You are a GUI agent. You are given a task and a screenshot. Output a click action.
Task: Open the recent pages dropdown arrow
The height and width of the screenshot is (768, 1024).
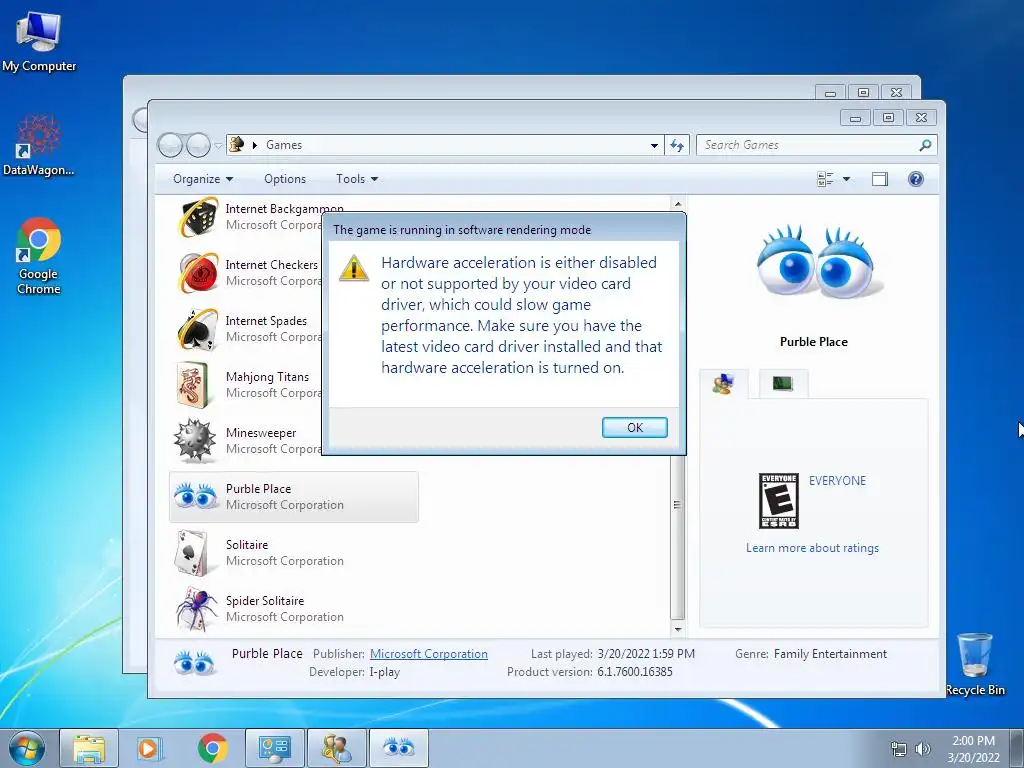(218, 146)
